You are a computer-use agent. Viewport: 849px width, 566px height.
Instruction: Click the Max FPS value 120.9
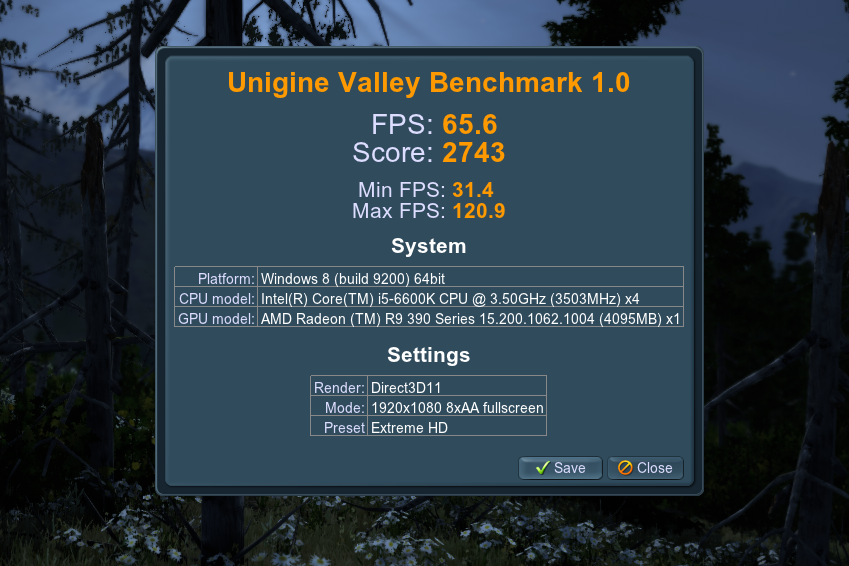(479, 211)
